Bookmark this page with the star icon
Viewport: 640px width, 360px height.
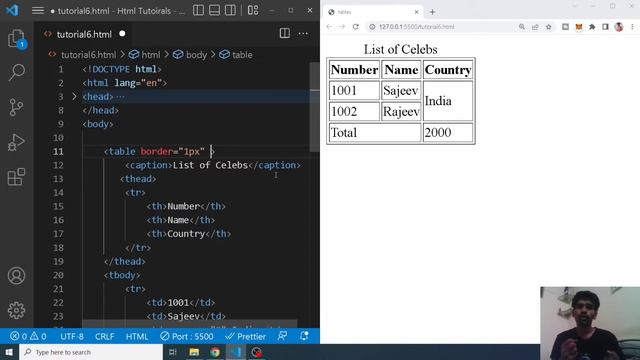point(549,27)
